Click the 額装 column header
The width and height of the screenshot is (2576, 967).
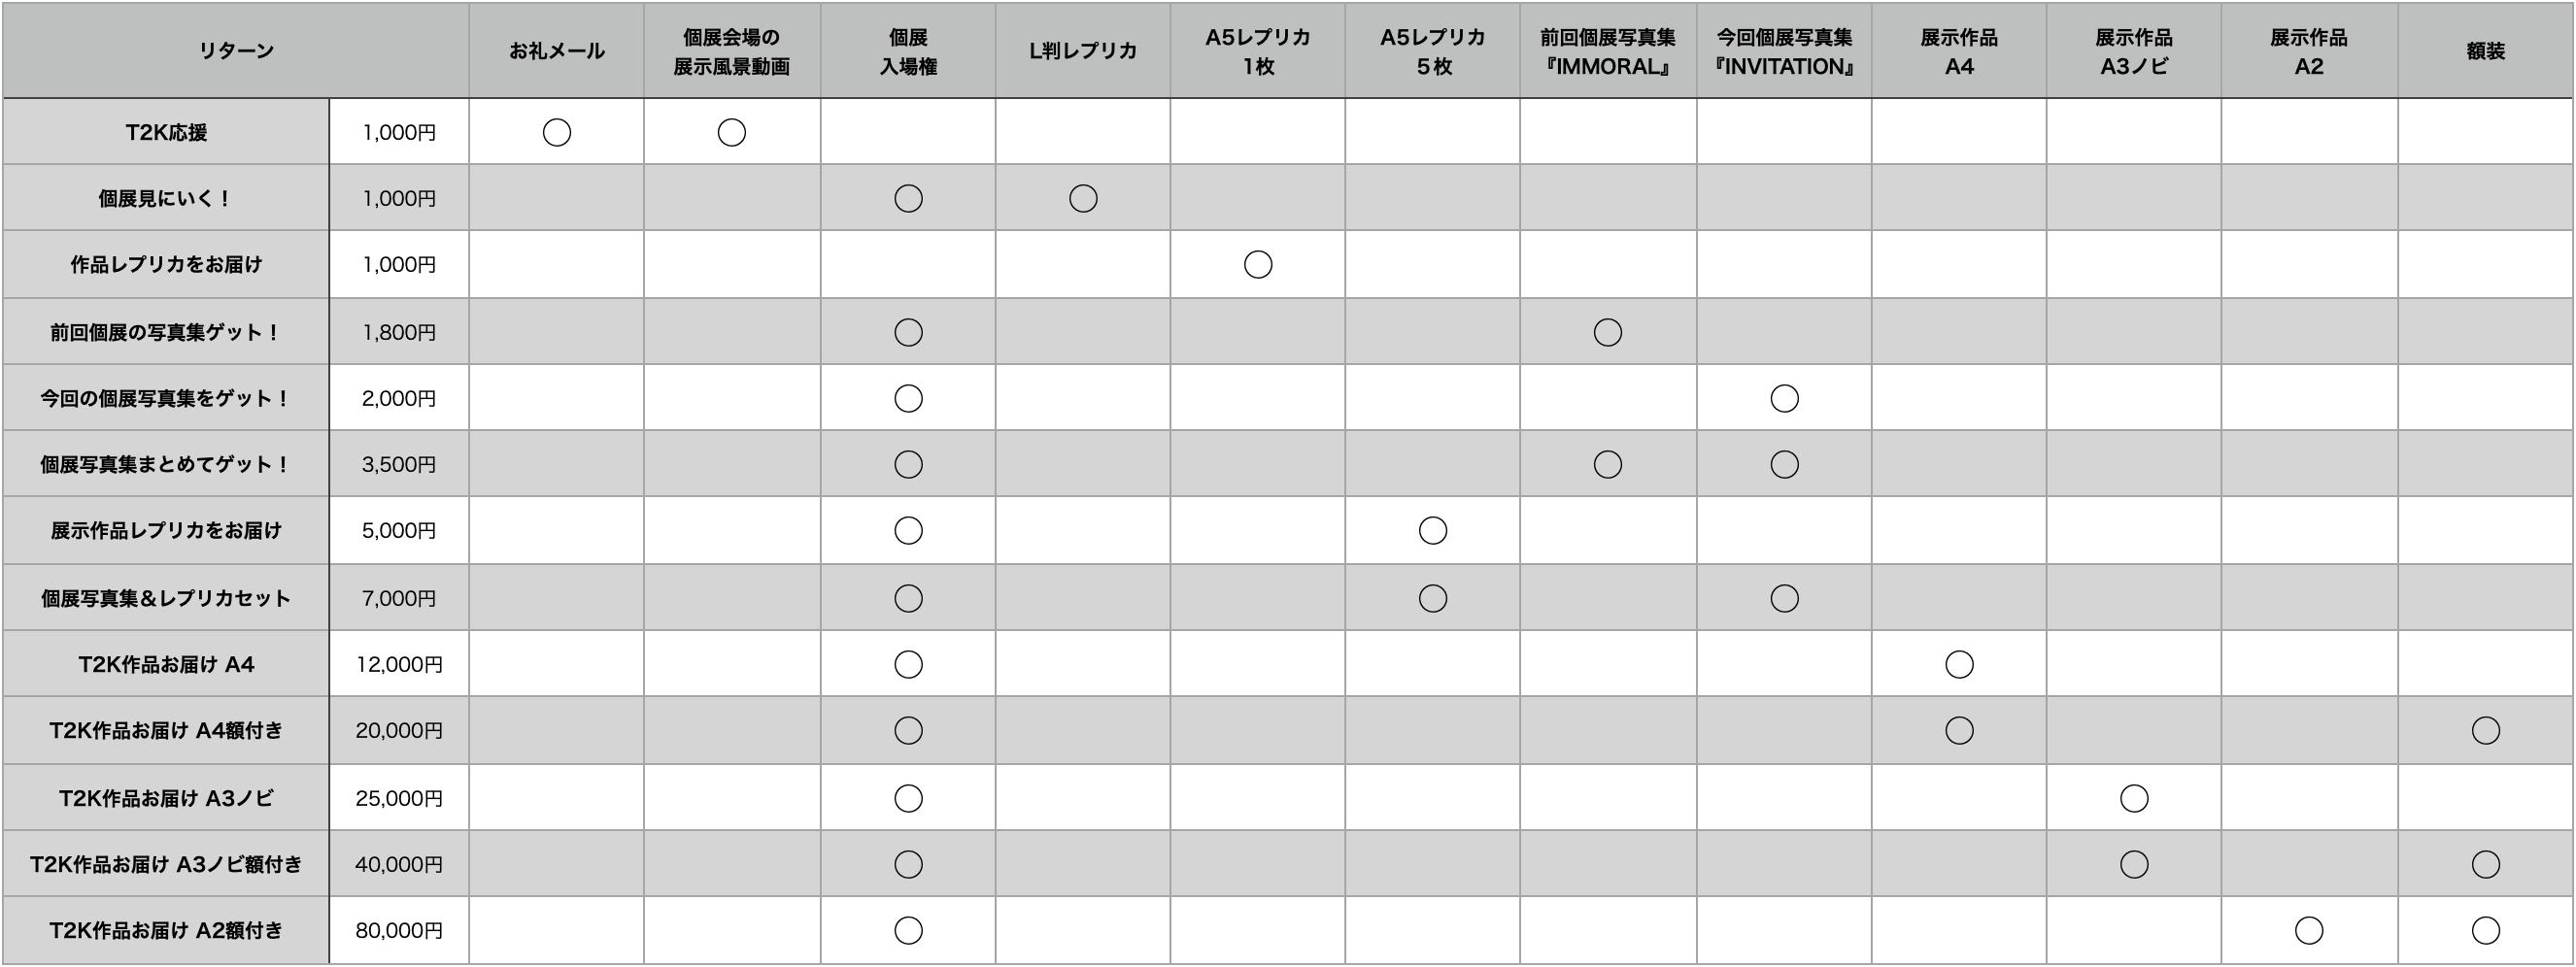point(2485,51)
